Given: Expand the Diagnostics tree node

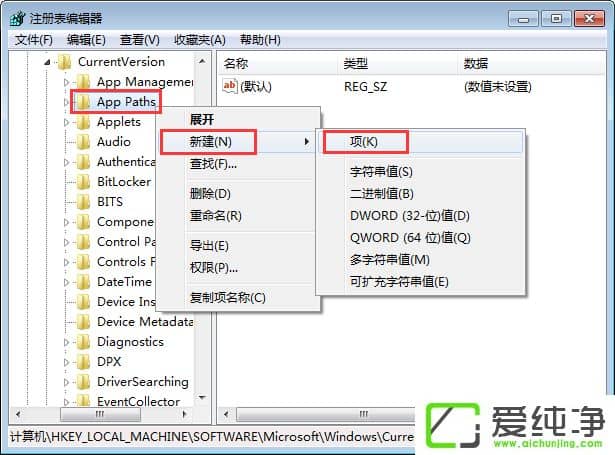Looking at the screenshot, I should [x=66, y=342].
